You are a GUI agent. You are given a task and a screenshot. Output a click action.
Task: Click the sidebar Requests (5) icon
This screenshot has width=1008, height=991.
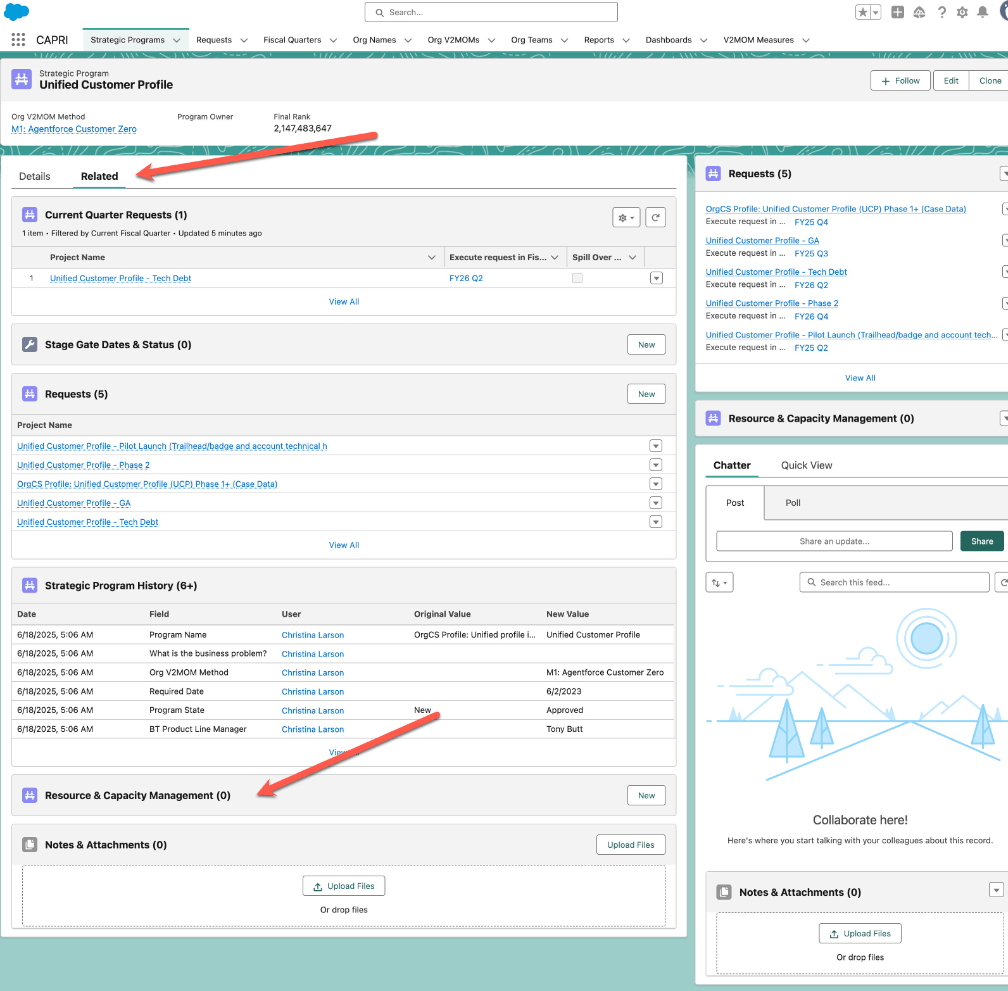(713, 174)
